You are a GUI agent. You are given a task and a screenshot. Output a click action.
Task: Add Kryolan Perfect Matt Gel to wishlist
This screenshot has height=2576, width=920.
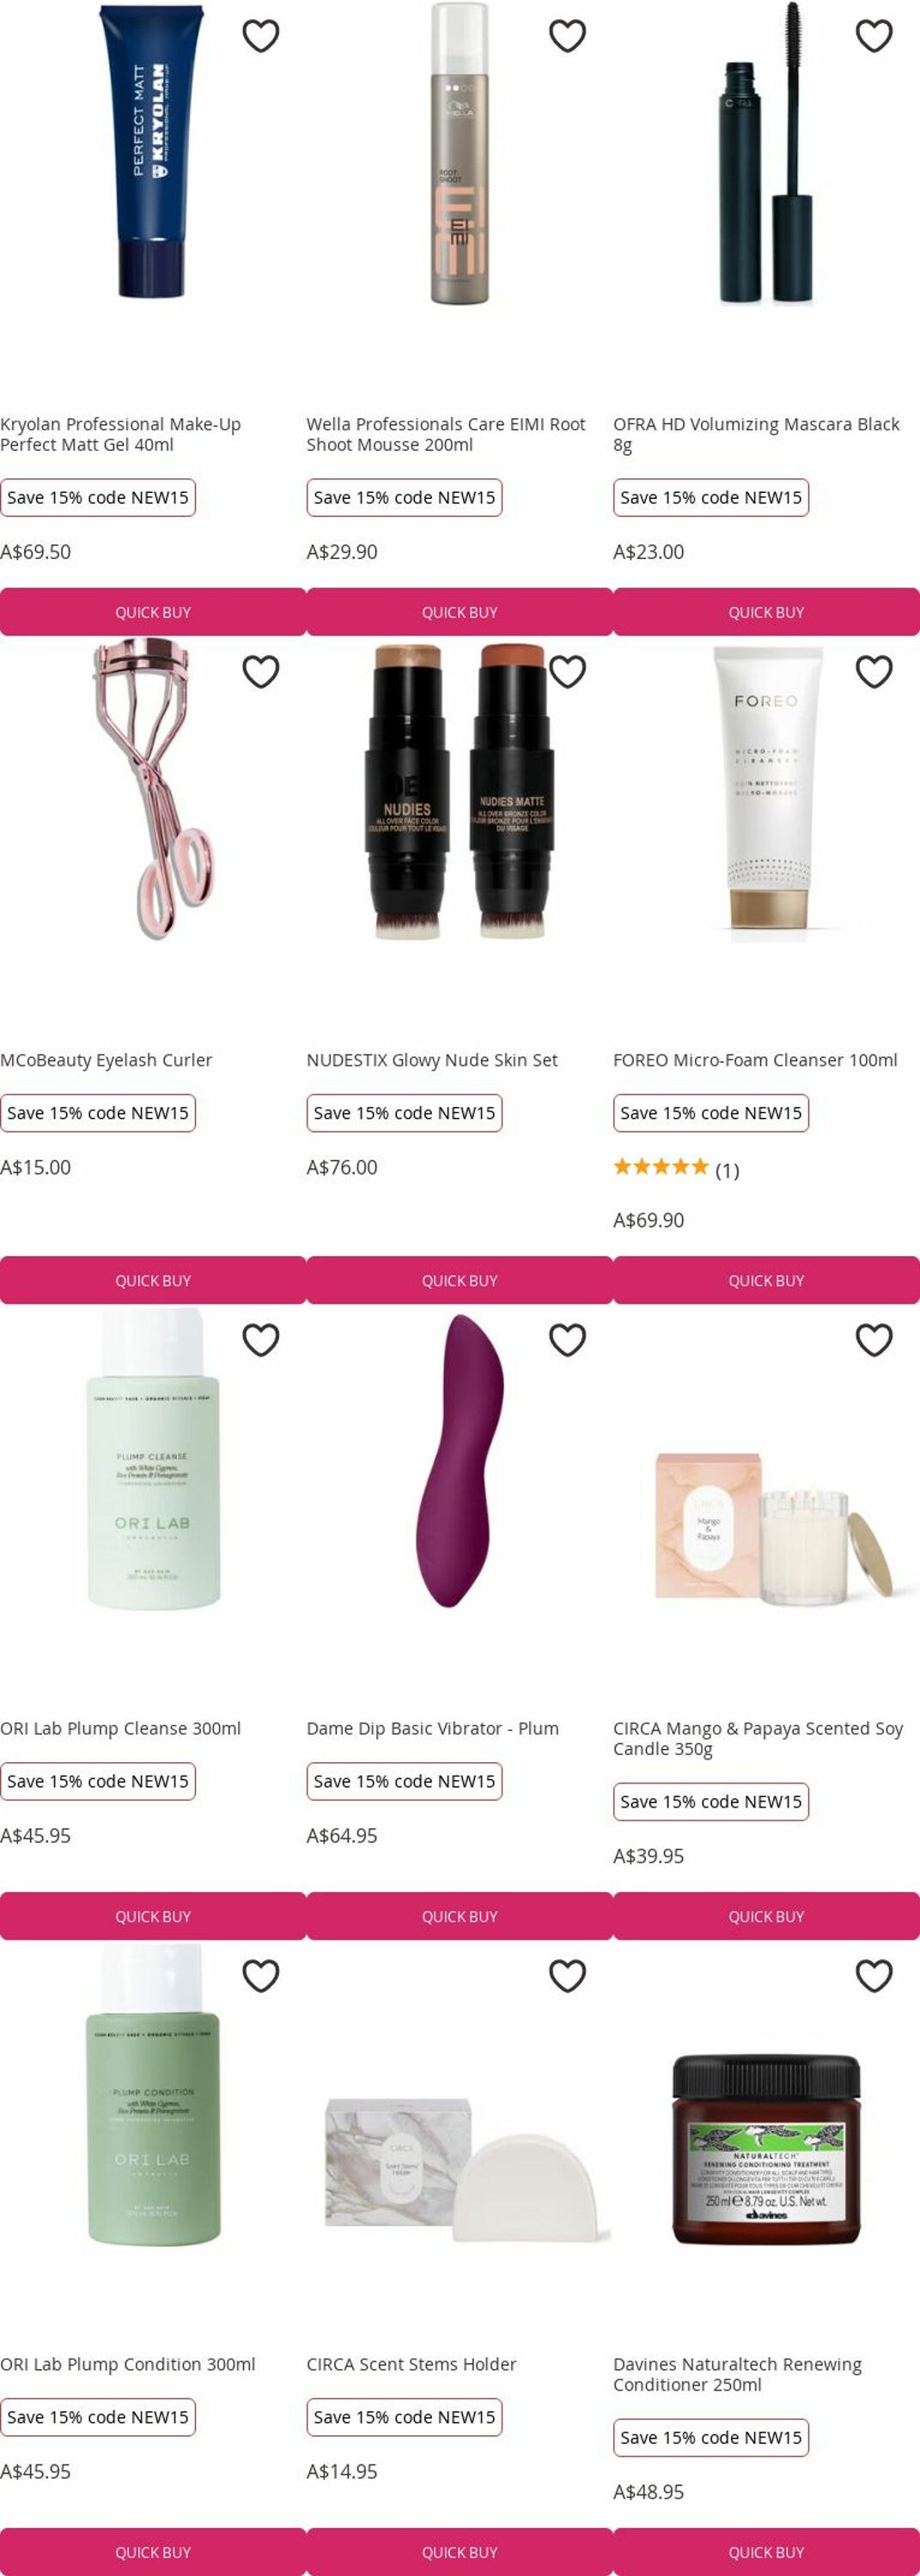coord(261,36)
